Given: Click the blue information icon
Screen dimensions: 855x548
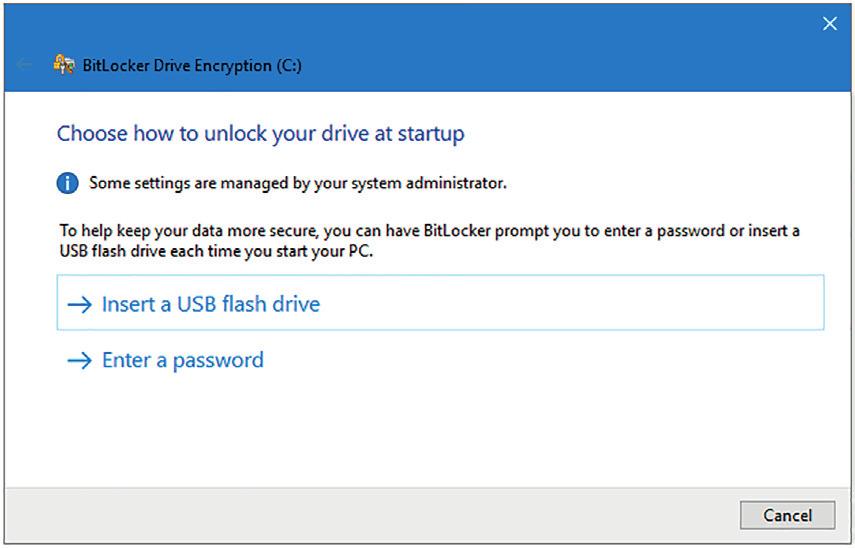Looking at the screenshot, I should 68,183.
